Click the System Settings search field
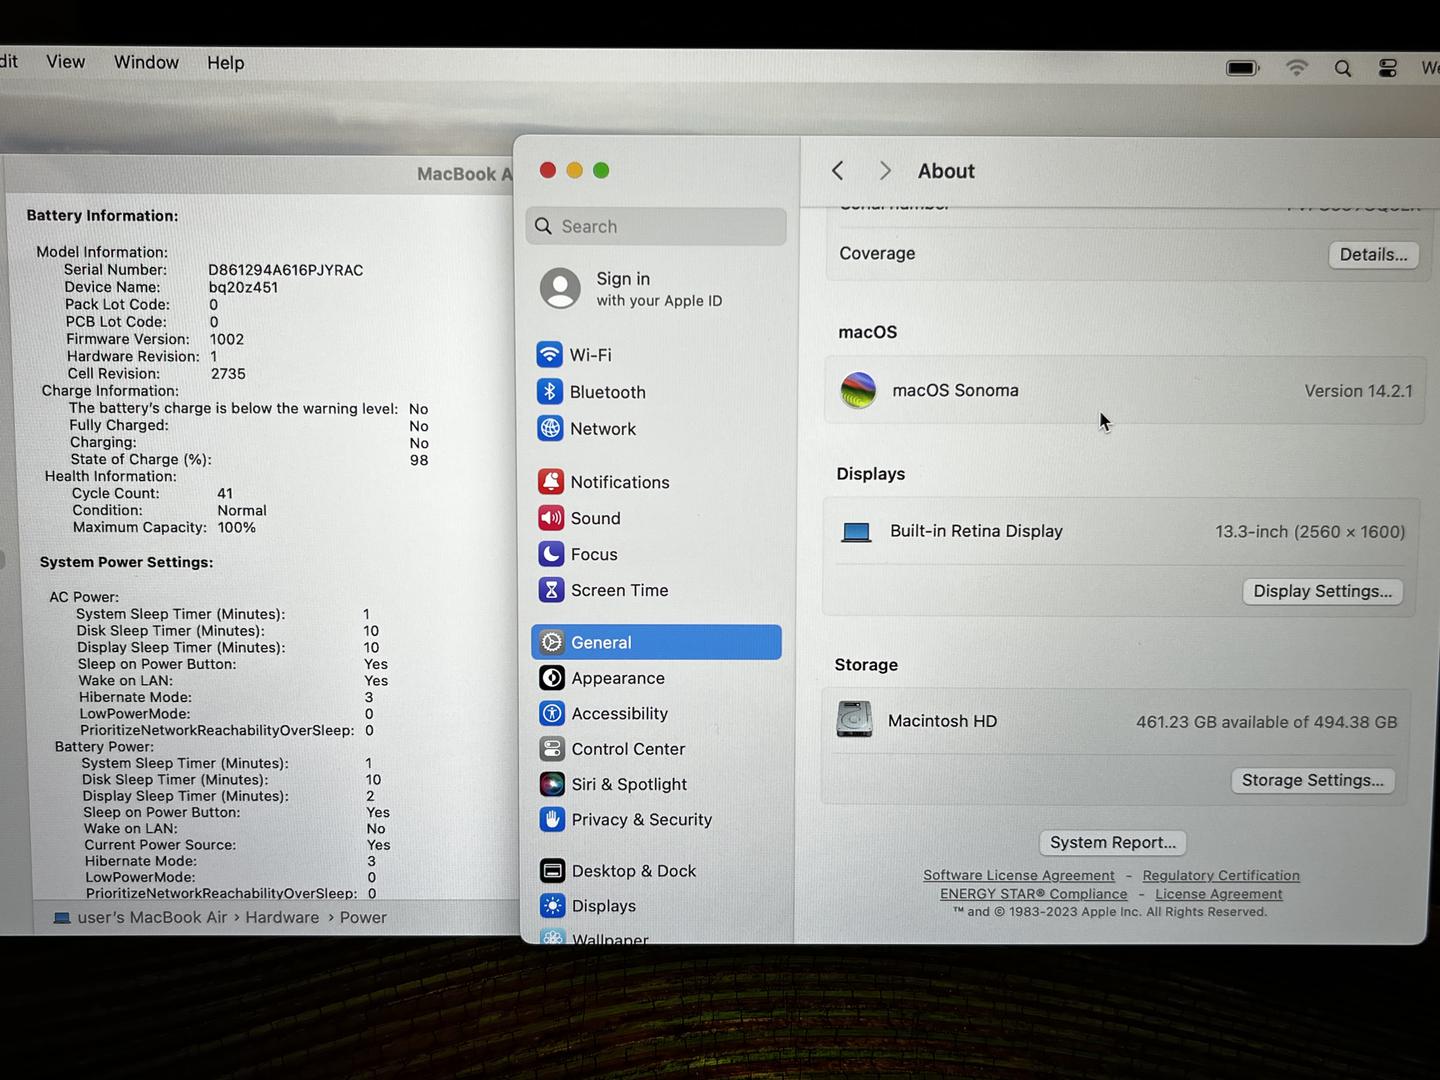This screenshot has height=1080, width=1440. tap(656, 227)
